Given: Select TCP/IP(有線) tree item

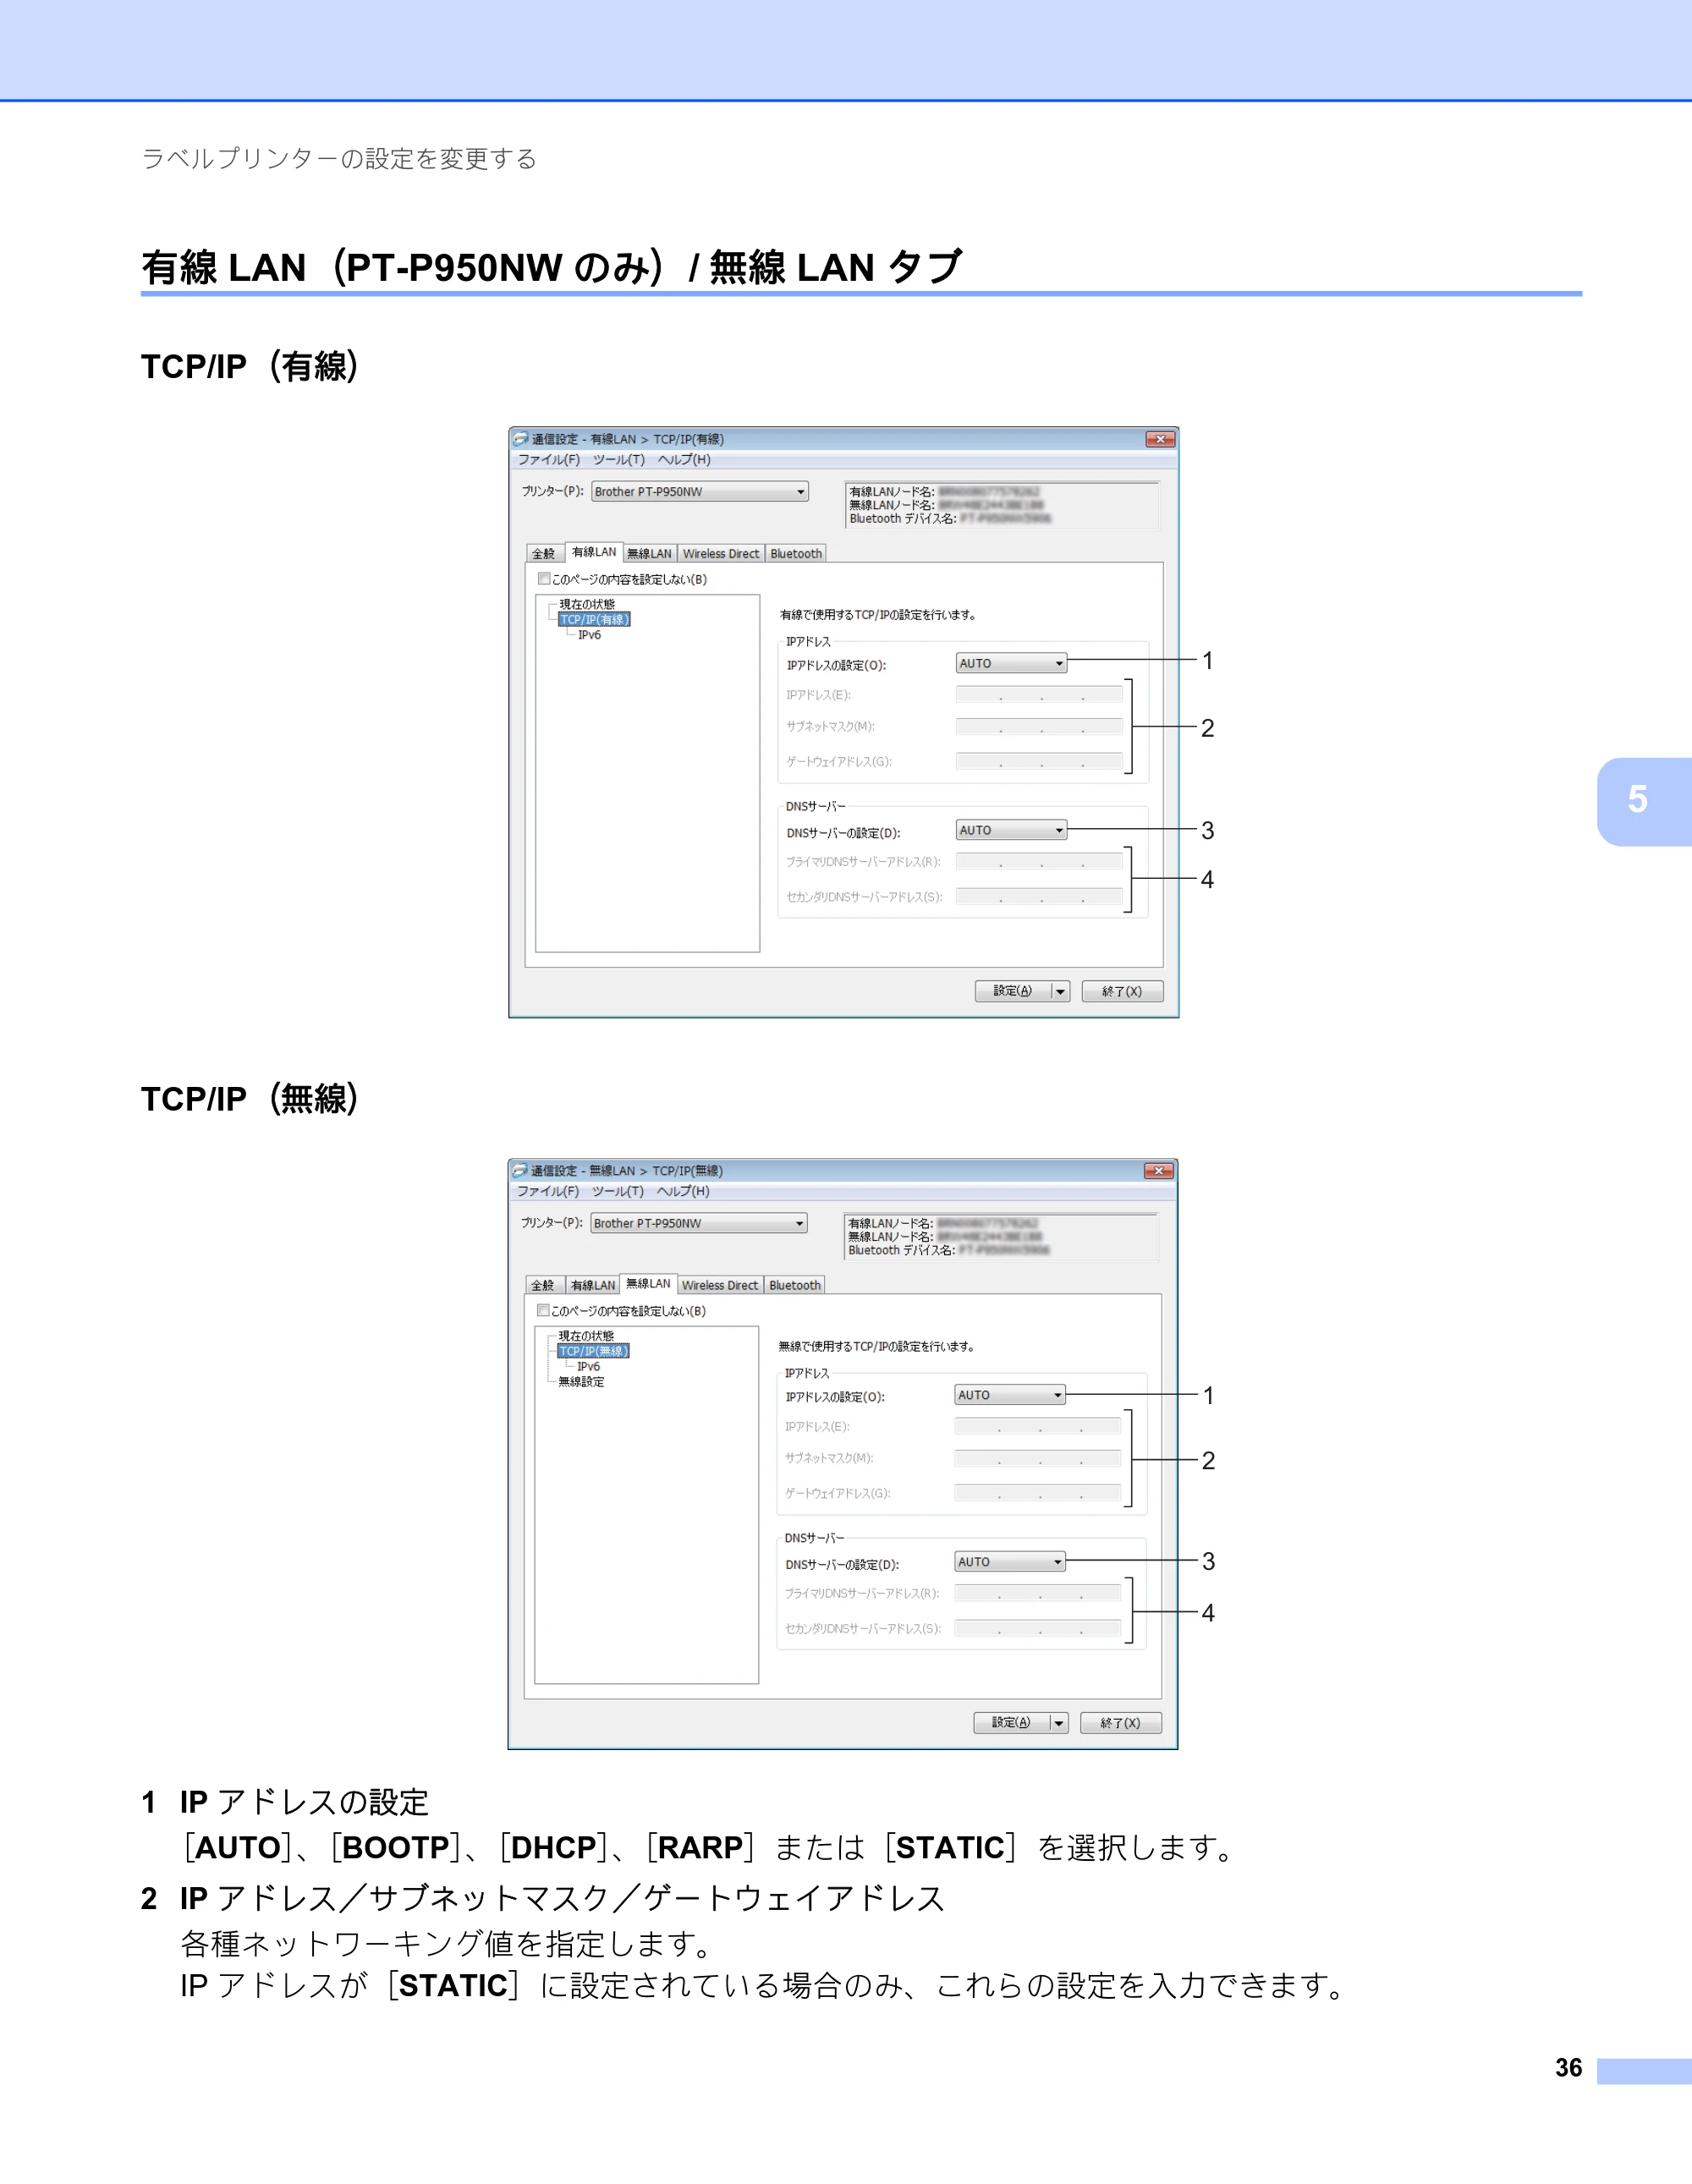Looking at the screenshot, I should [594, 620].
